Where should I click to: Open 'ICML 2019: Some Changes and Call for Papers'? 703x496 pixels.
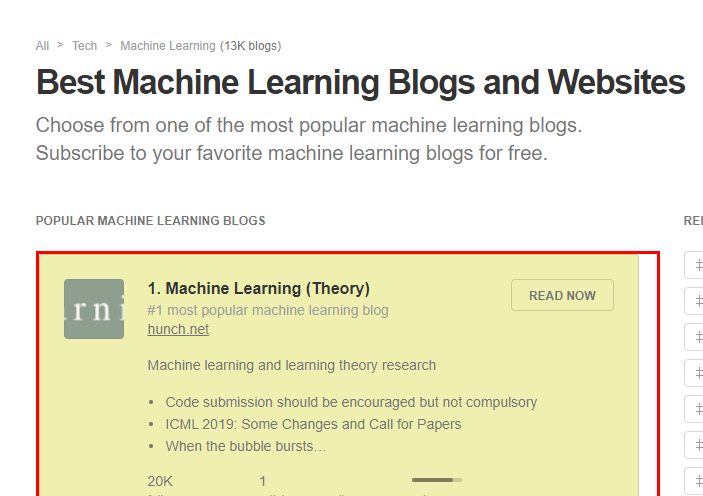(313, 424)
